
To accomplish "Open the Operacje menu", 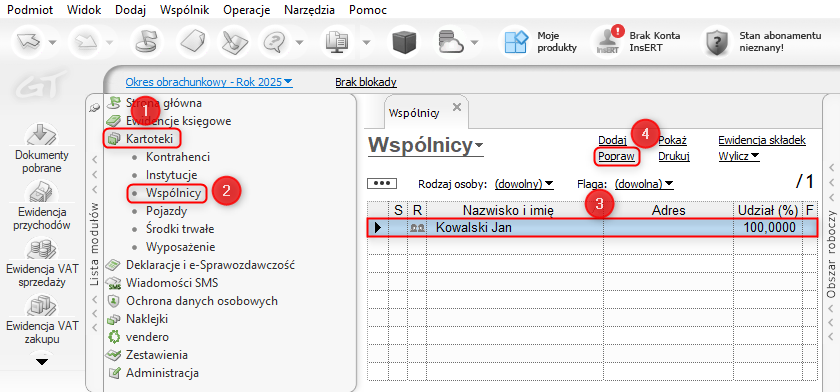I will 246,10.
